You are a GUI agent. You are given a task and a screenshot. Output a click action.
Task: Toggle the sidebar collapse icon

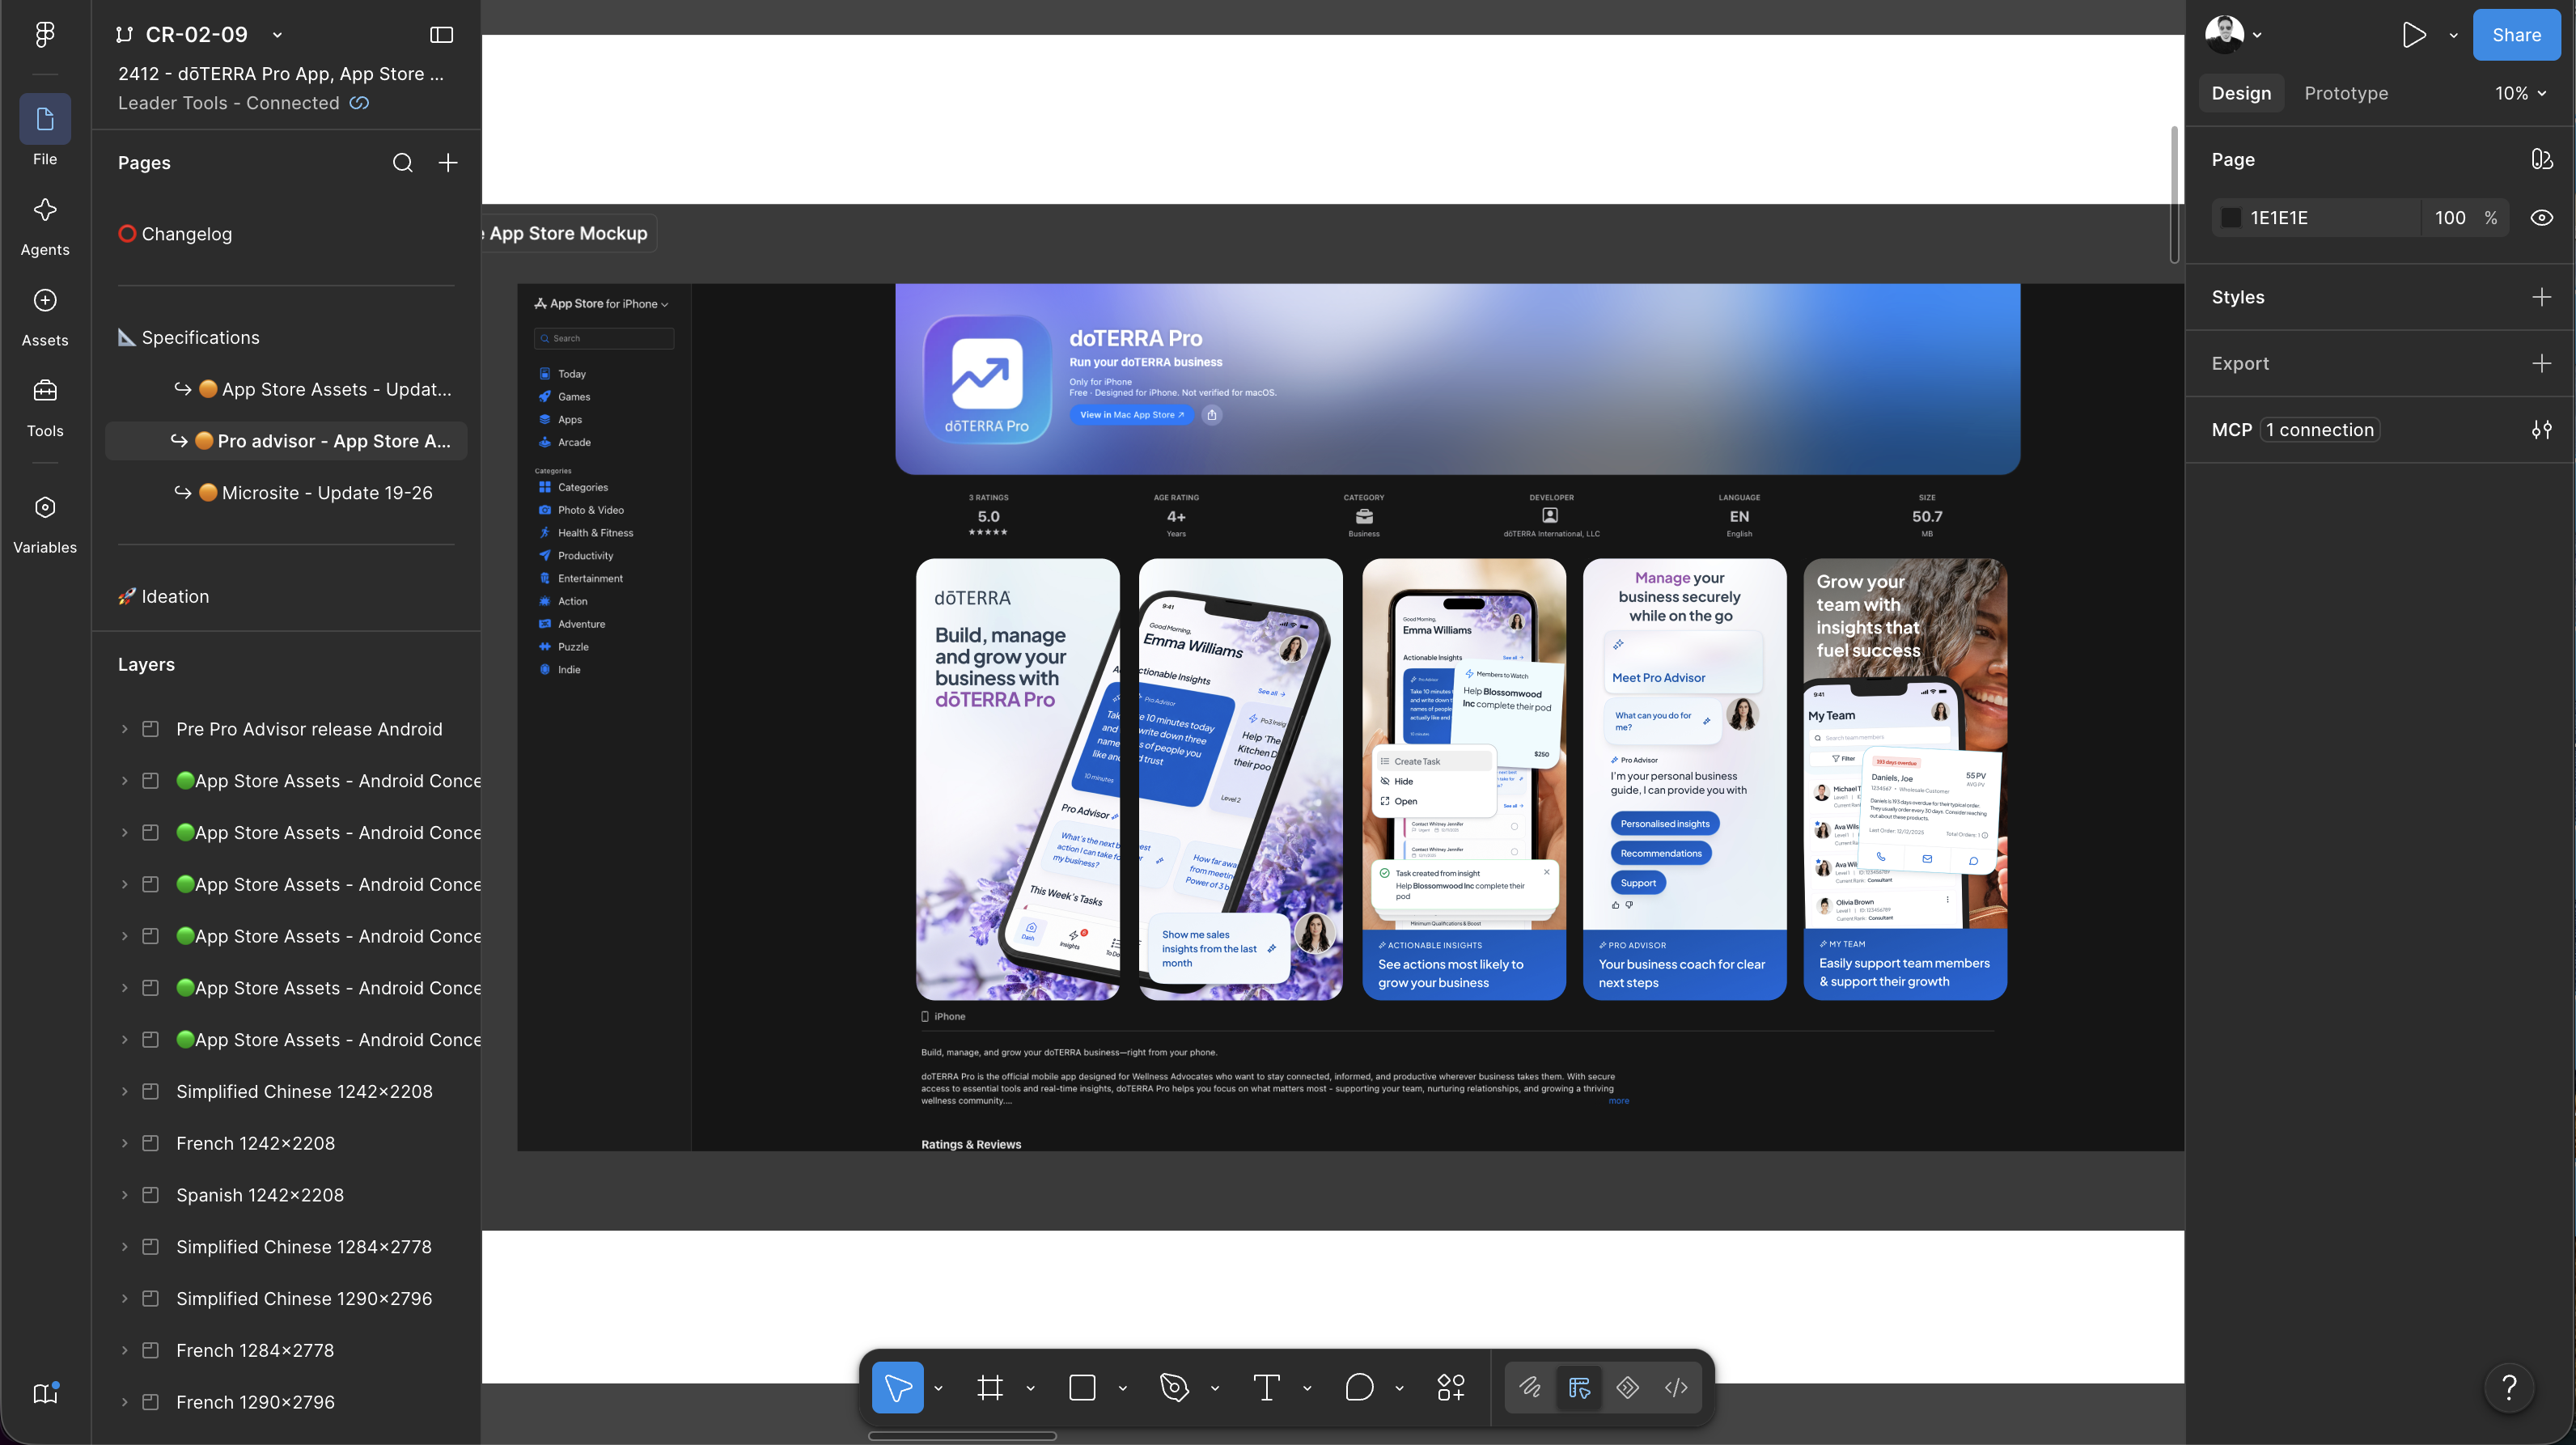click(441, 35)
